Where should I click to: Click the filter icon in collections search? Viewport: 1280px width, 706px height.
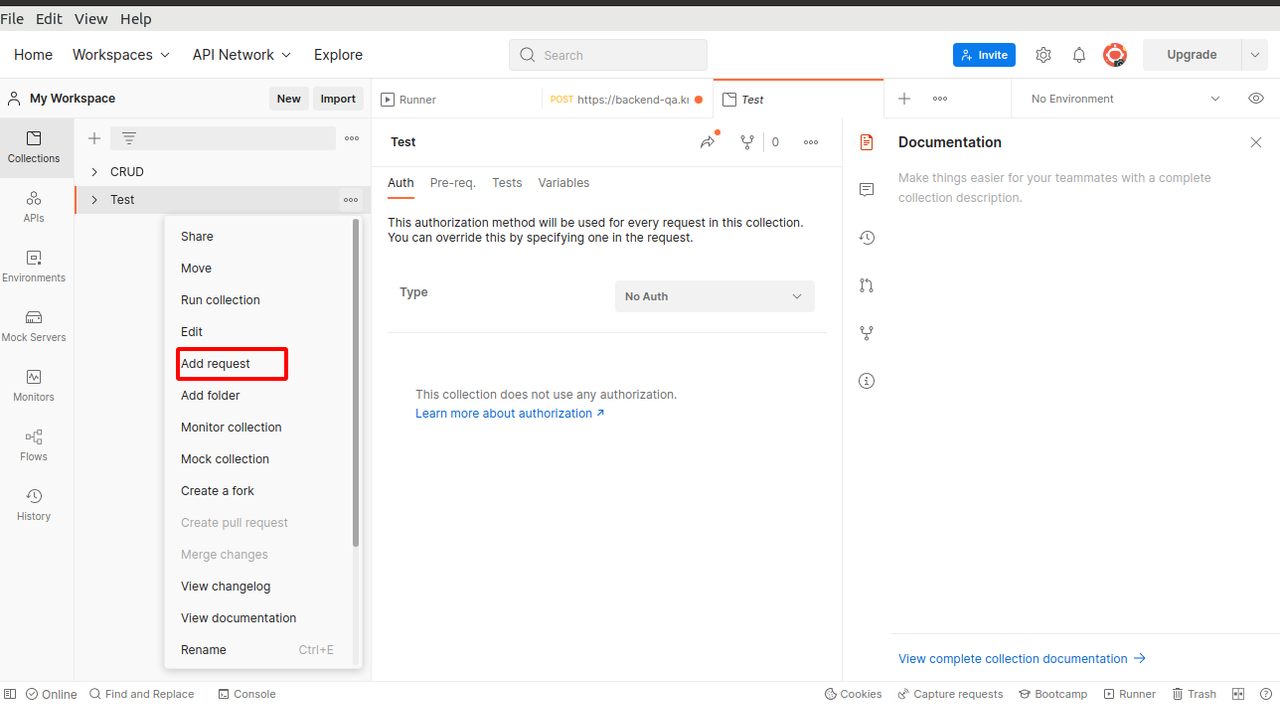coord(129,138)
